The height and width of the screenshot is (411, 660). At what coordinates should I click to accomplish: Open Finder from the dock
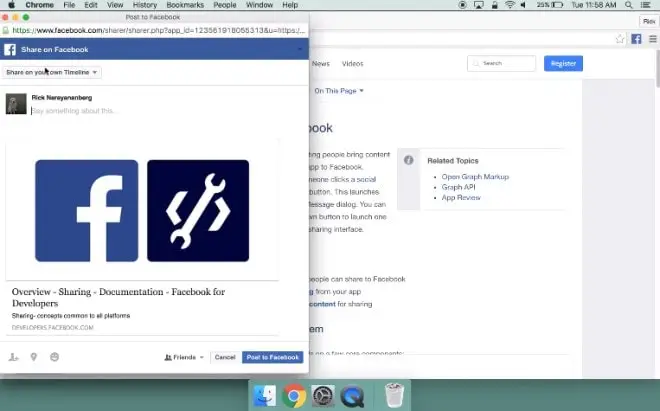[x=264, y=396]
